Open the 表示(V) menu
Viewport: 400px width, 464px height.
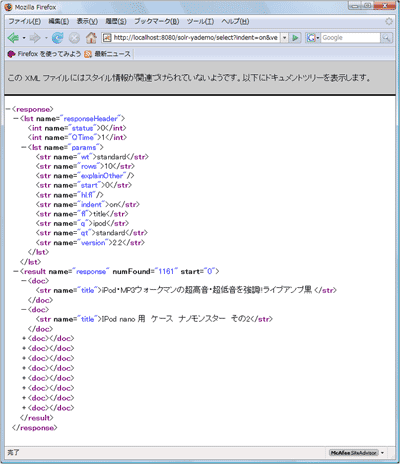tap(87, 21)
